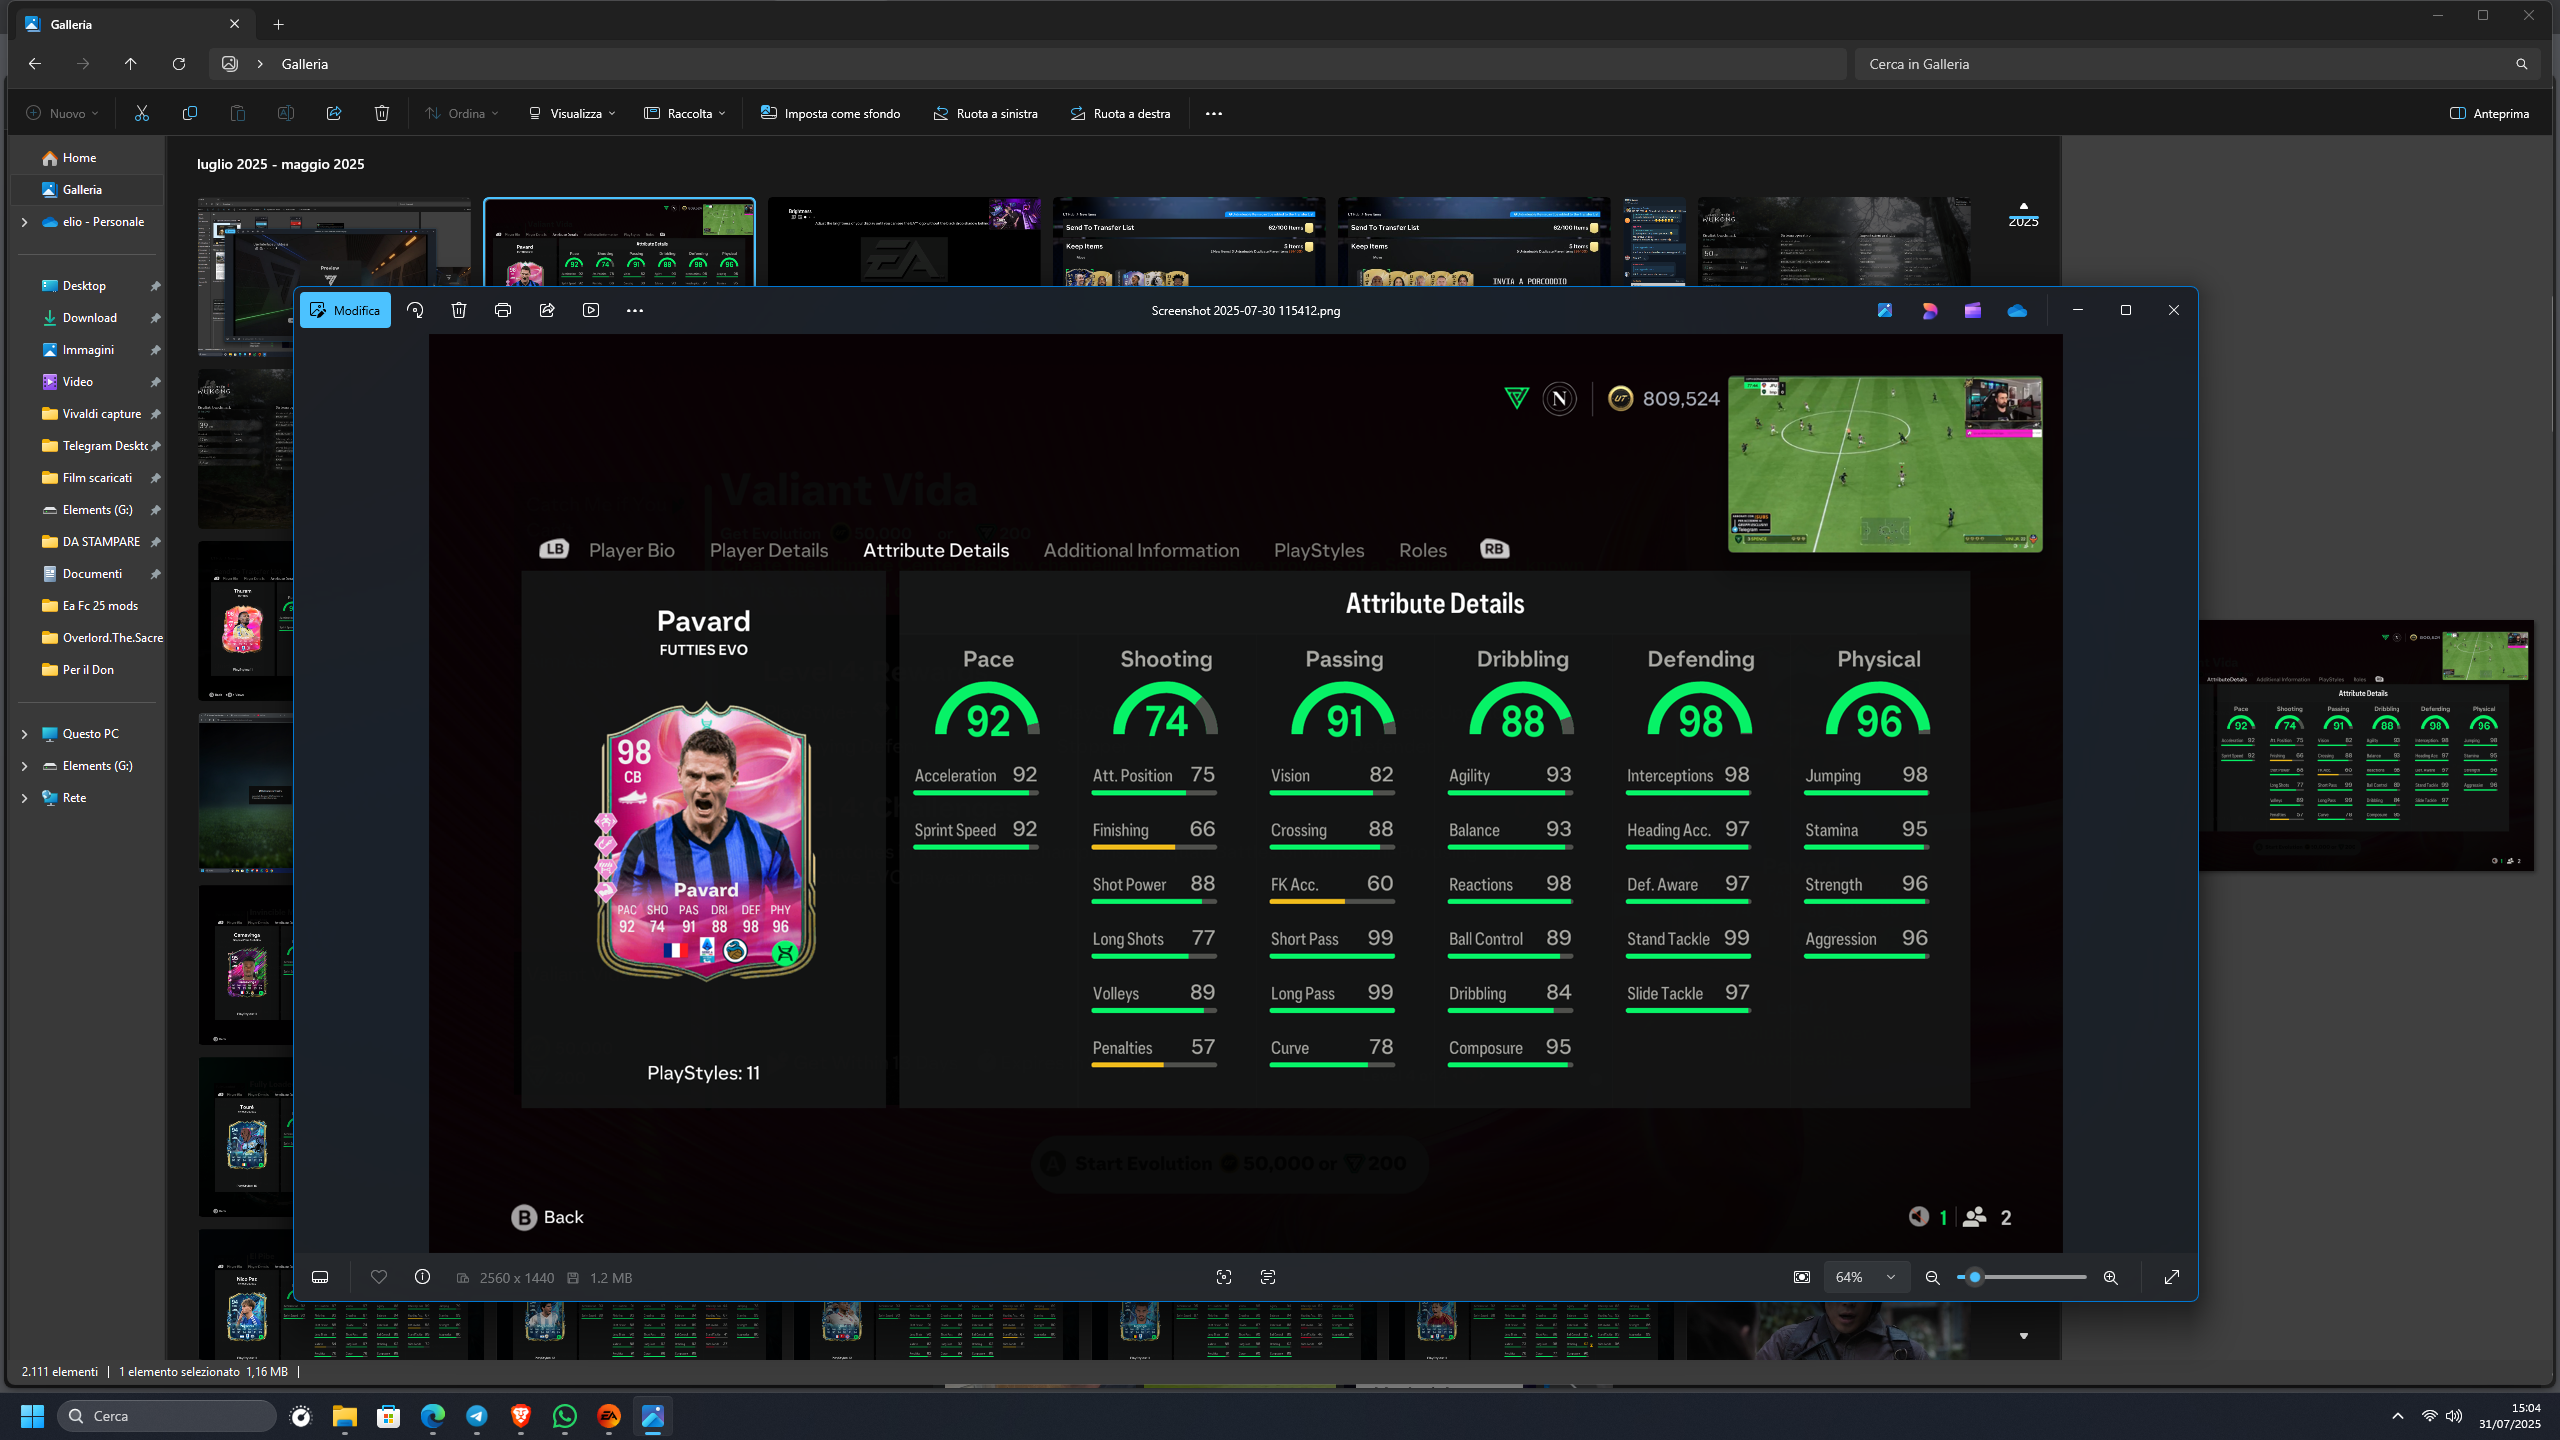
Task: Refresh the Galleria folder
Action: tap(179, 64)
